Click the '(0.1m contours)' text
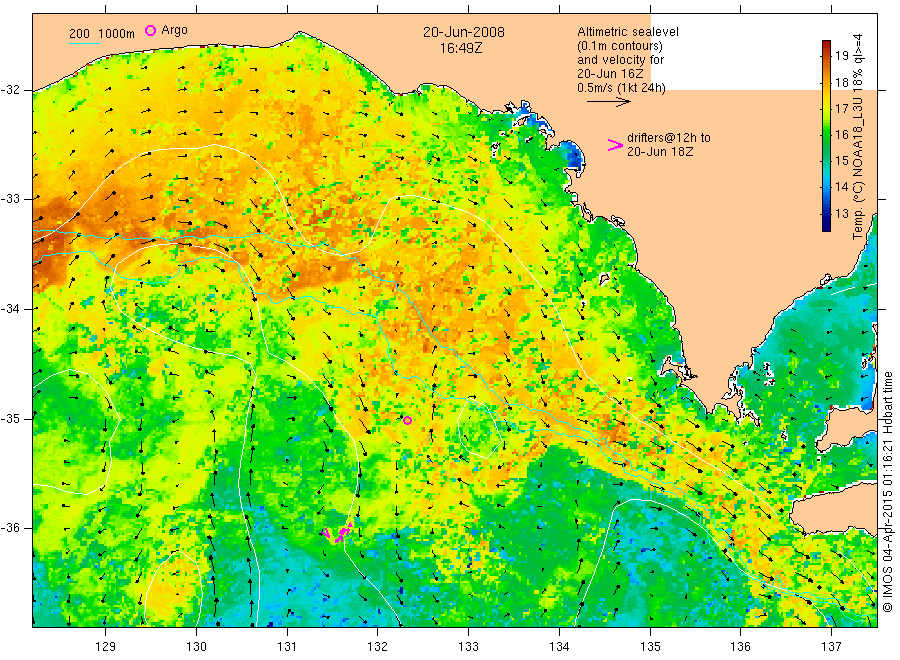900x660 pixels. [620, 46]
